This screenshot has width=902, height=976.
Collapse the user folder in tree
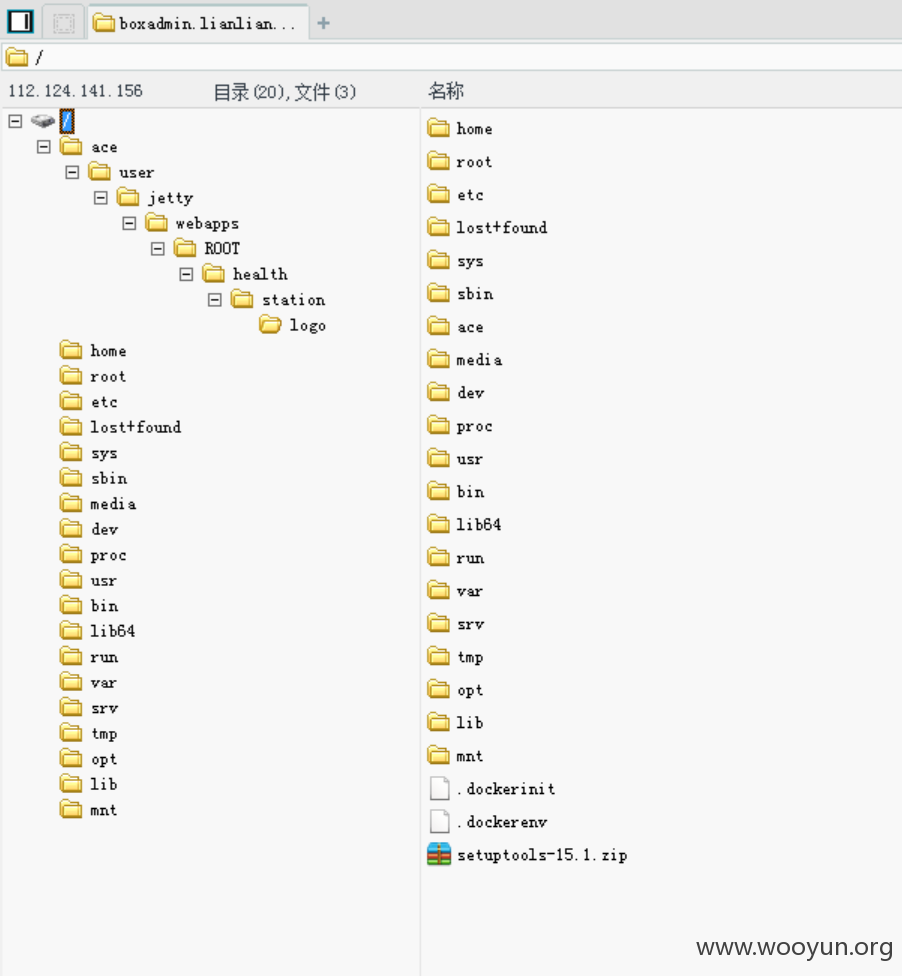pyautogui.click(x=72, y=172)
